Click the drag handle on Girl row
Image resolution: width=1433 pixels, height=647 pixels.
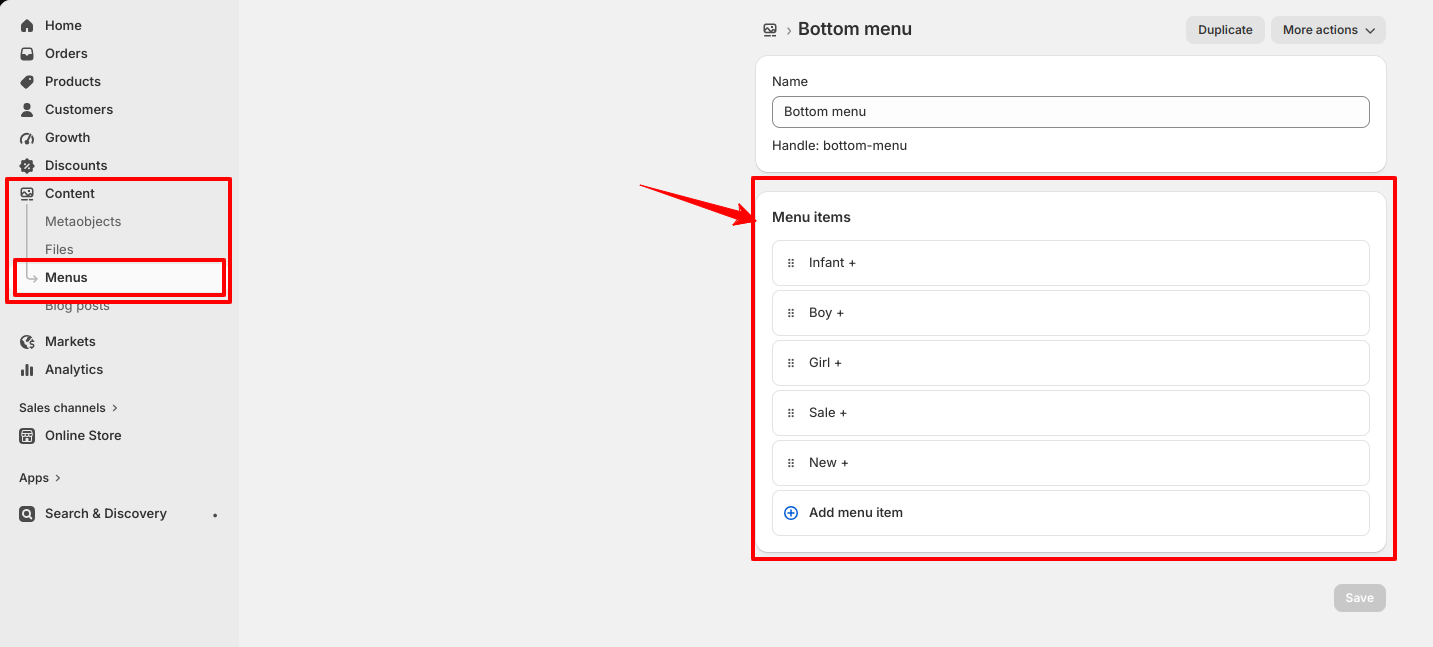pyautogui.click(x=791, y=363)
